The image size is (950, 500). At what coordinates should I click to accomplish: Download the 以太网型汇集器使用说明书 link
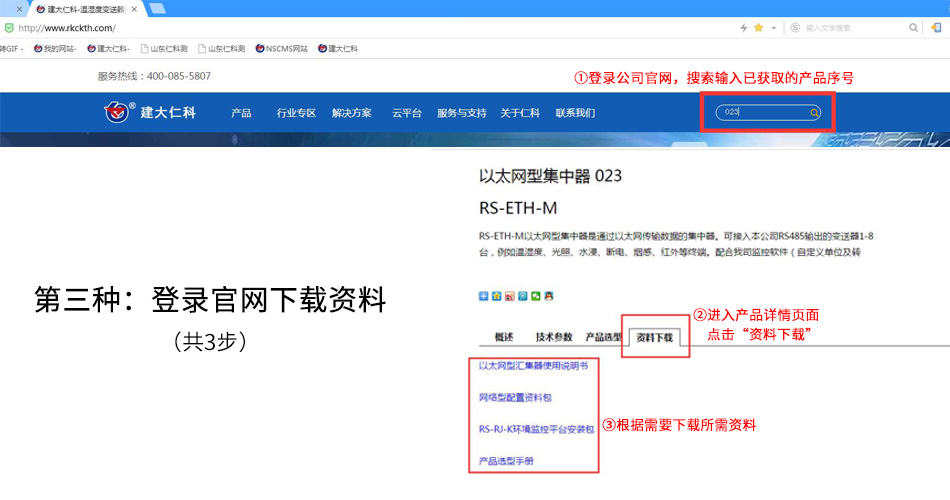533,366
